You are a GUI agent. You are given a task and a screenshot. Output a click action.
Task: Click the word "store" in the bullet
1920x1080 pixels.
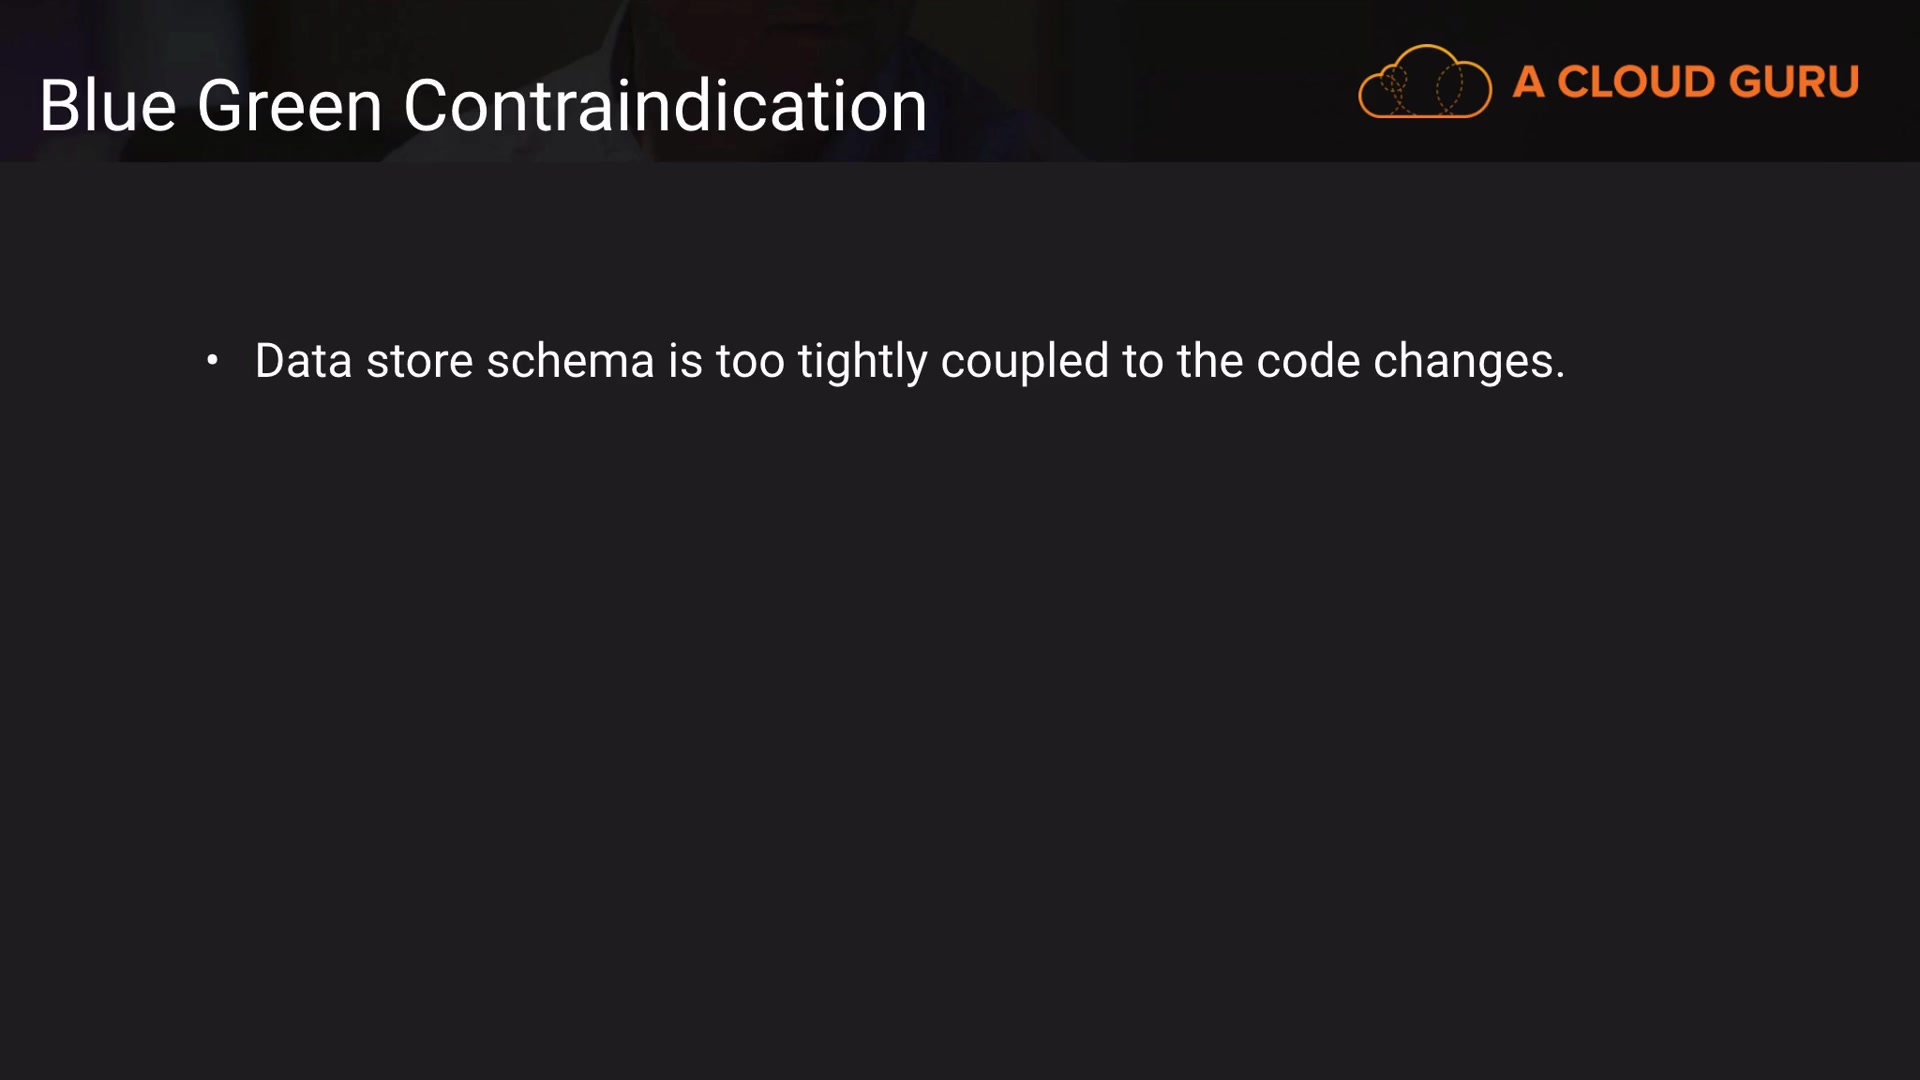coord(419,361)
